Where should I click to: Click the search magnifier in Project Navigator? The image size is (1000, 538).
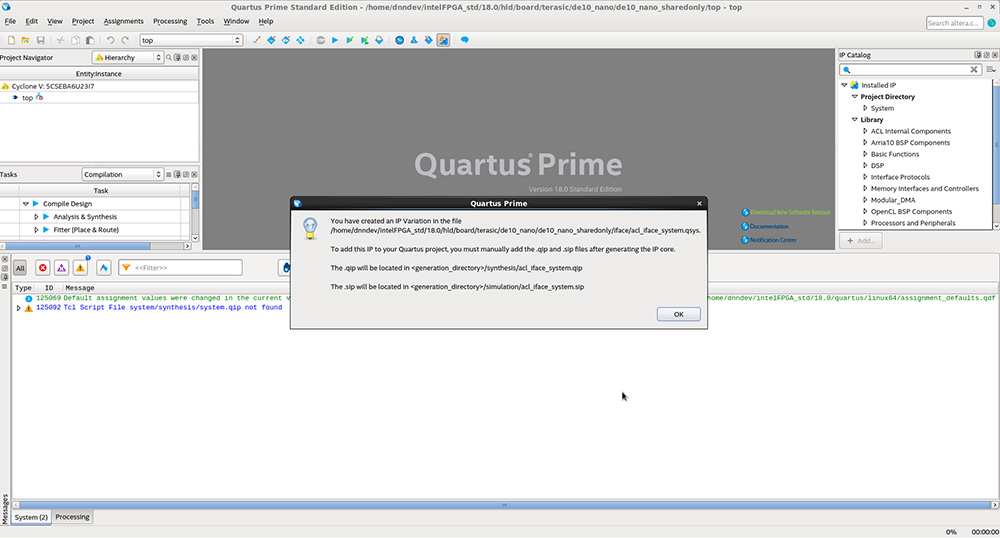169,57
